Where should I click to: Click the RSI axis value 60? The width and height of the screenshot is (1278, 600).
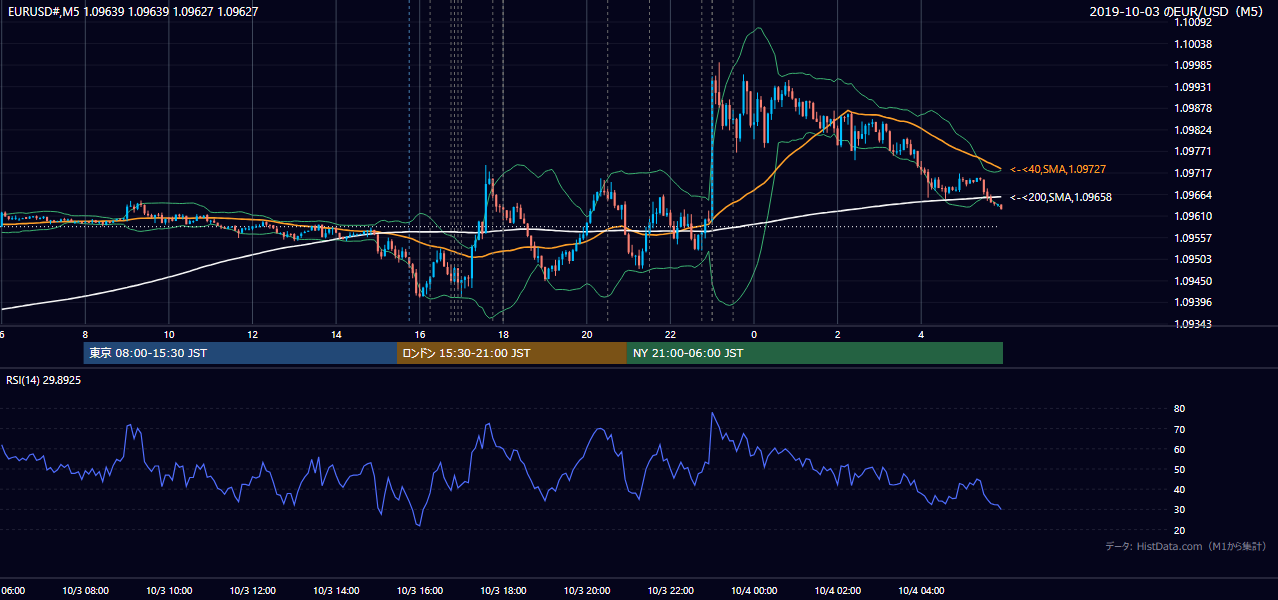click(x=1179, y=449)
